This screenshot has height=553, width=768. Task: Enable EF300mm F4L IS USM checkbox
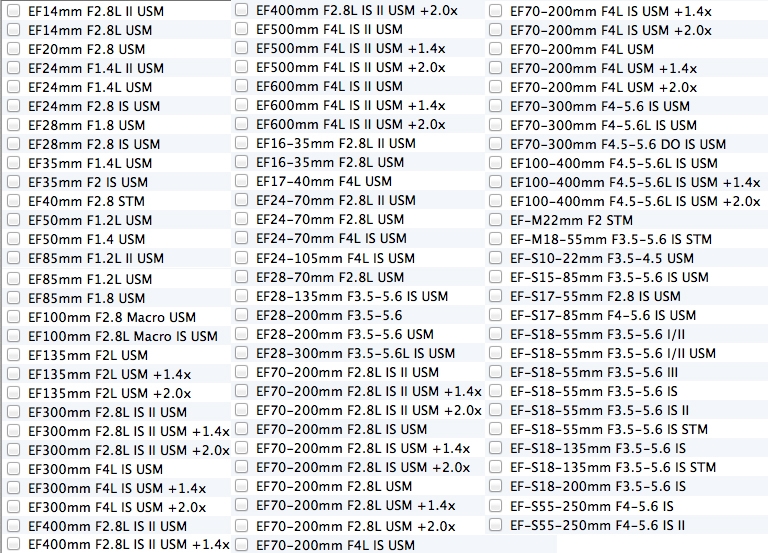click(14, 469)
